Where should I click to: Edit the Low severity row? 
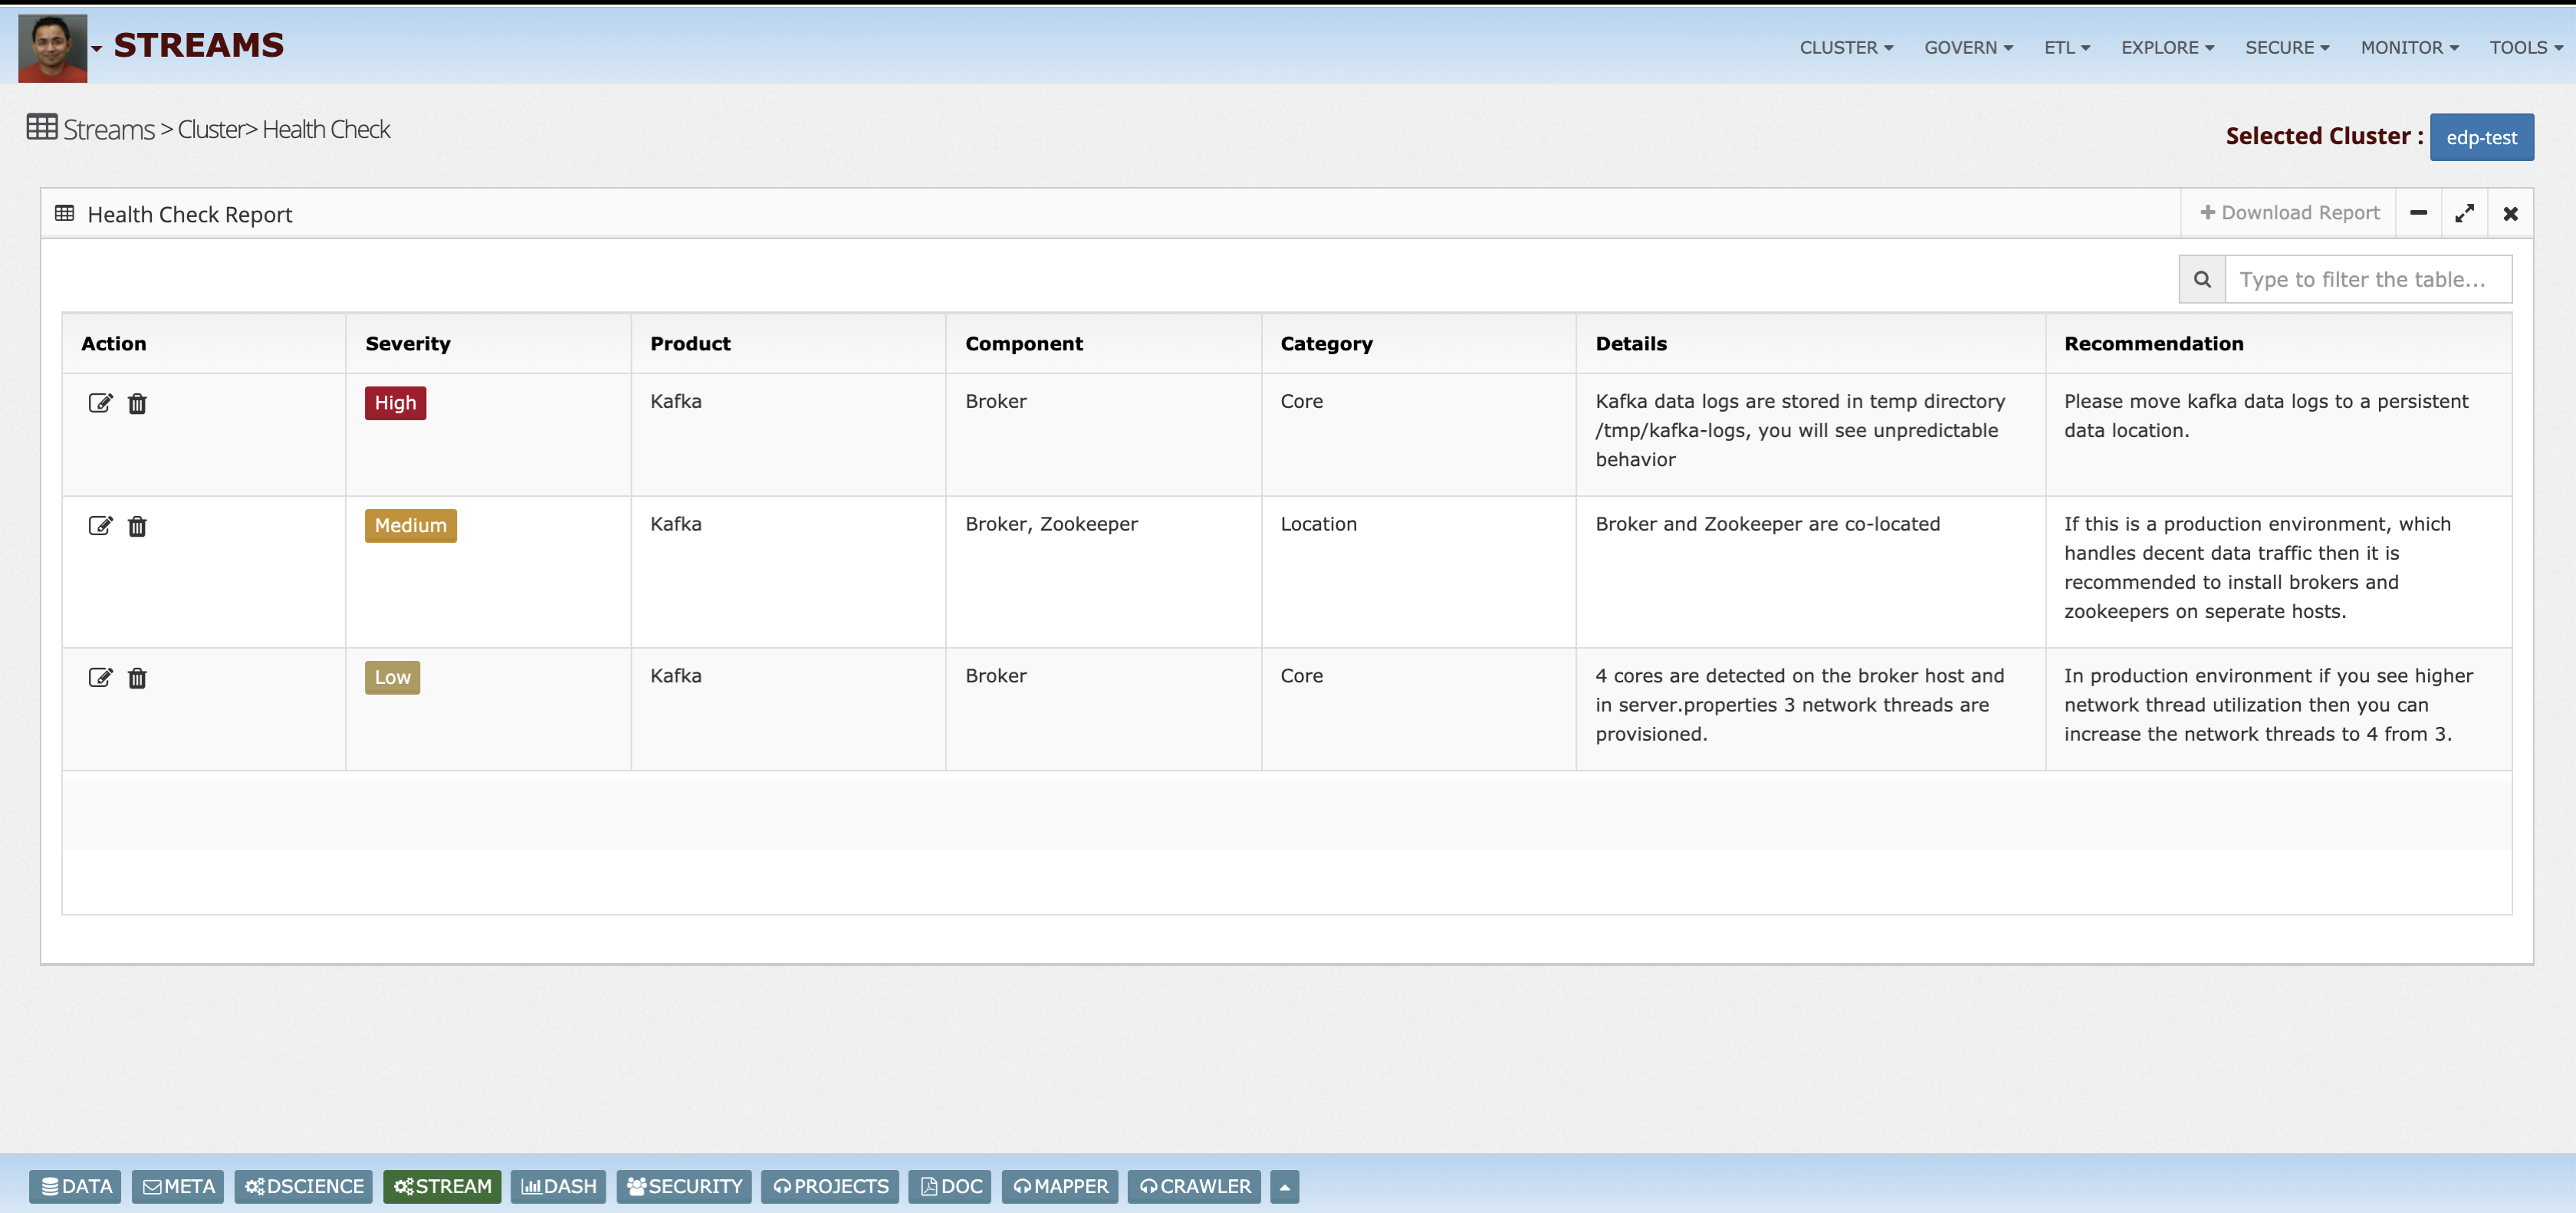click(x=100, y=678)
